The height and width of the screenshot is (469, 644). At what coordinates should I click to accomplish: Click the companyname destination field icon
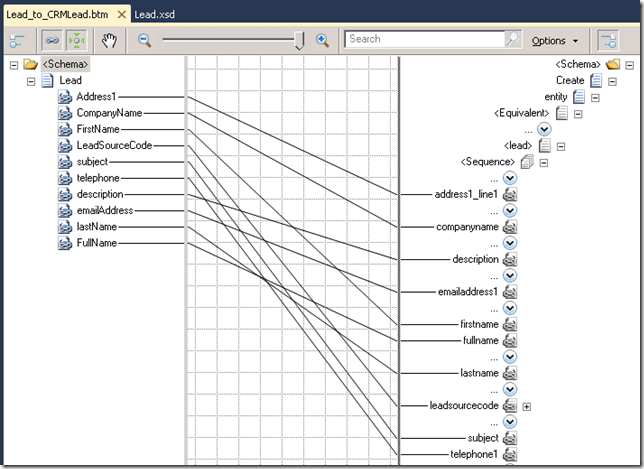click(x=510, y=227)
